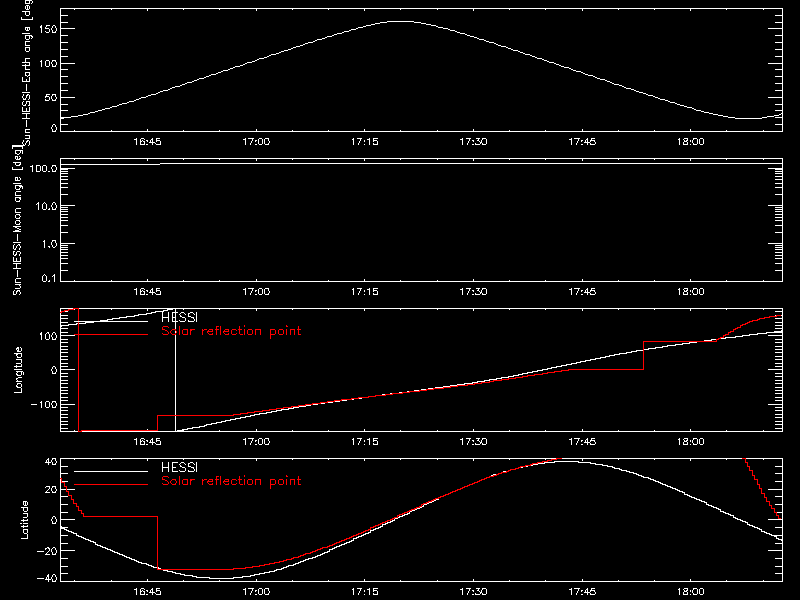Click the 150 tick on Earth angle axis

(x=48, y=30)
